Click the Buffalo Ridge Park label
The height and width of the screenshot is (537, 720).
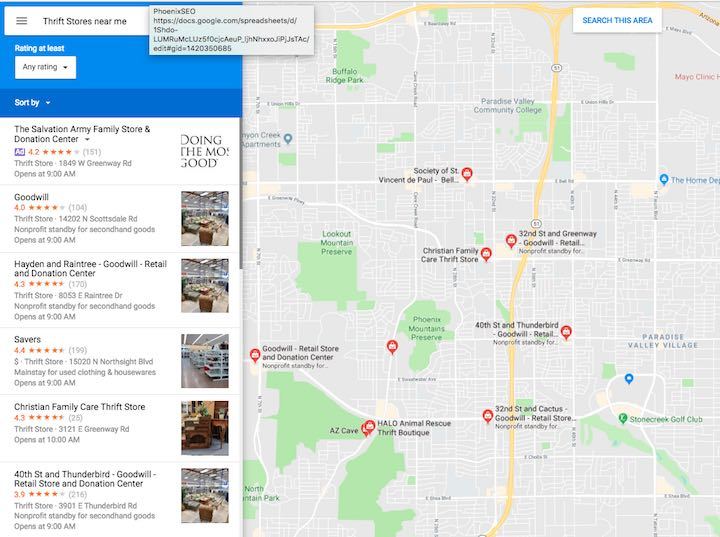[x=344, y=76]
